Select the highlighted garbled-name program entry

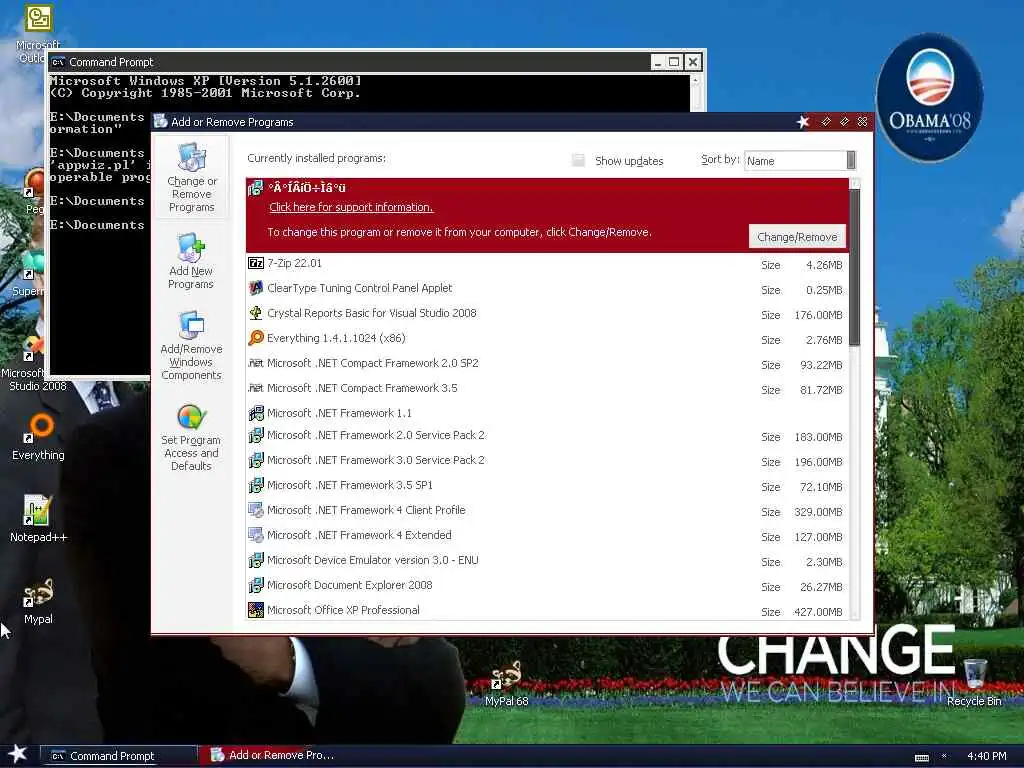pyautogui.click(x=547, y=215)
